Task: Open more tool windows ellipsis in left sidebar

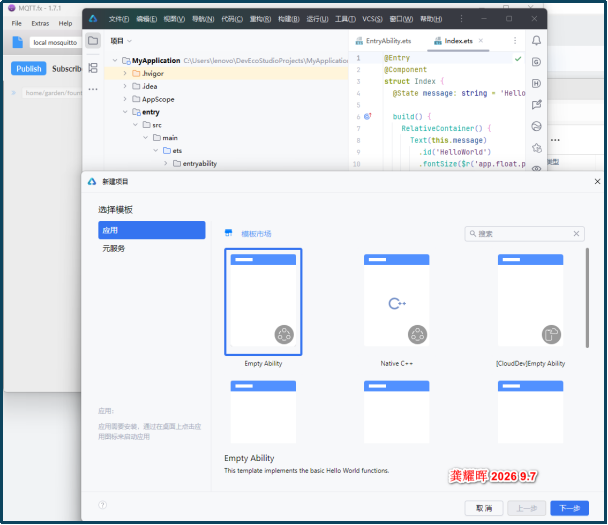Action: click(93, 89)
